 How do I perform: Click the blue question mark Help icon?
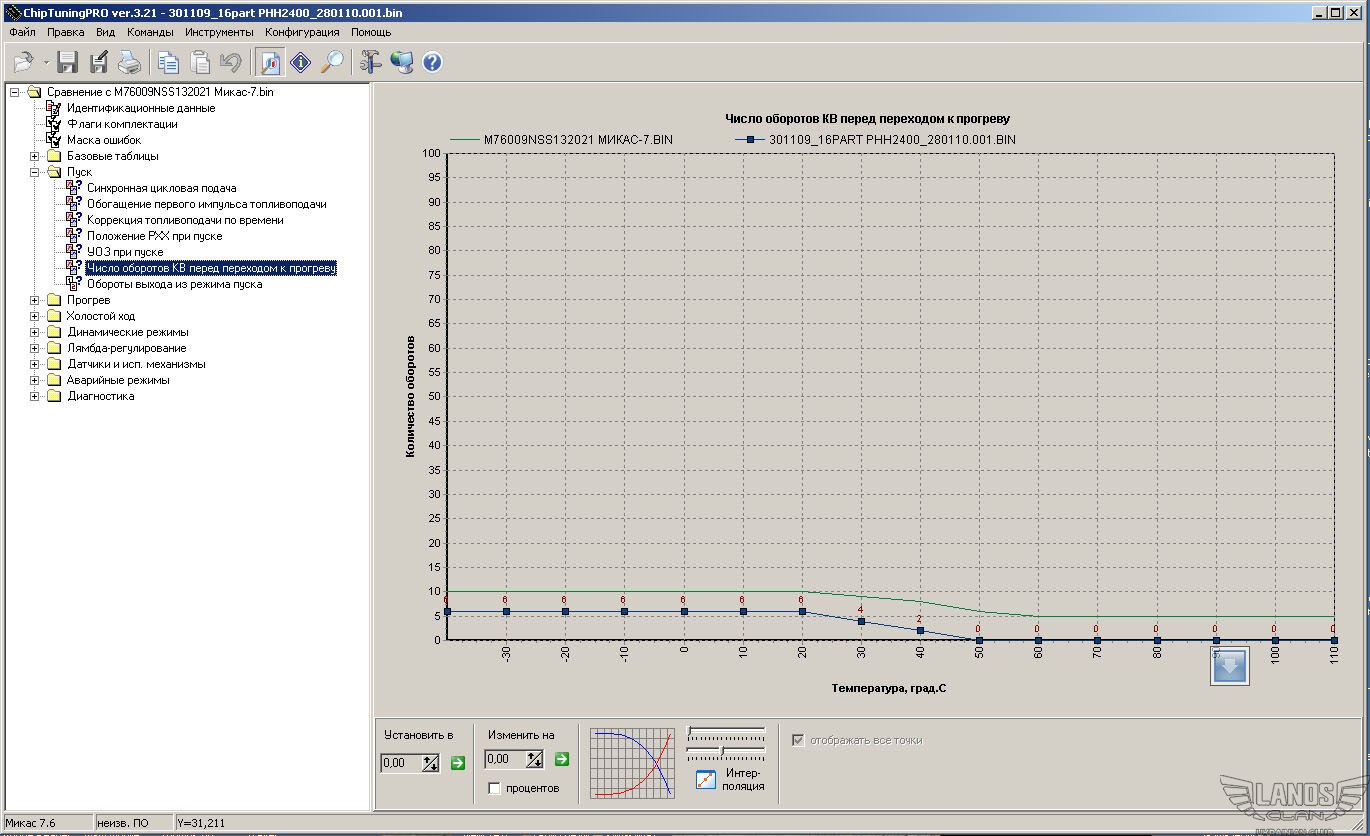[432, 63]
